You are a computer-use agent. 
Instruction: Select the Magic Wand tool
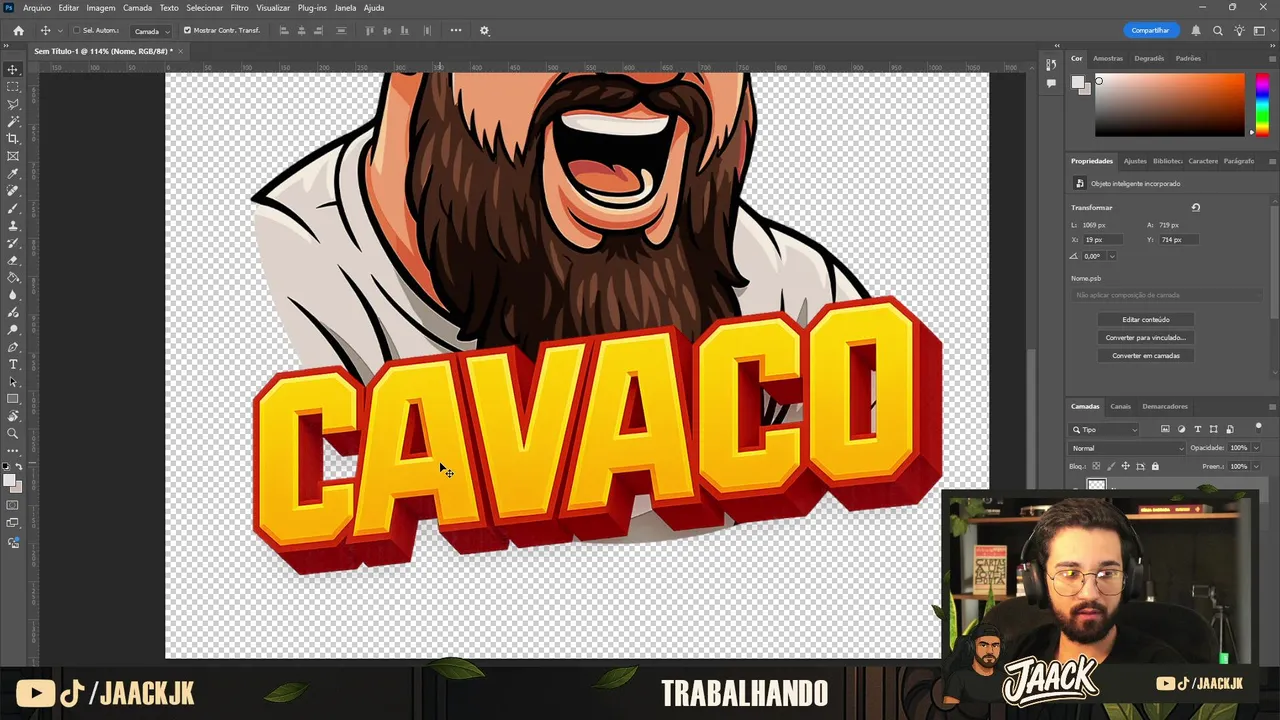[13, 121]
